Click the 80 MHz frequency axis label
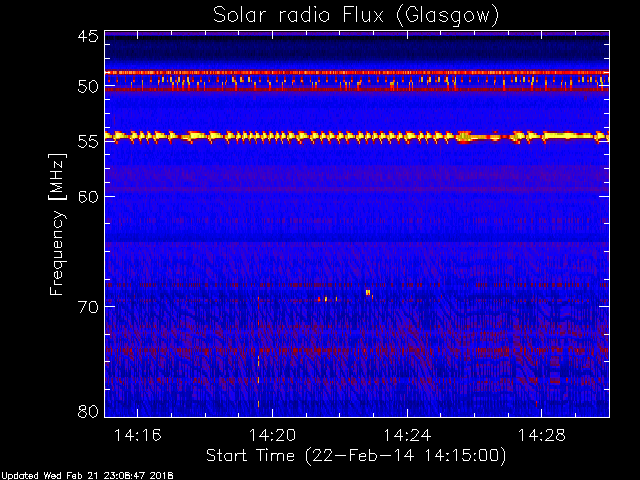The image size is (640, 480). pos(89,411)
